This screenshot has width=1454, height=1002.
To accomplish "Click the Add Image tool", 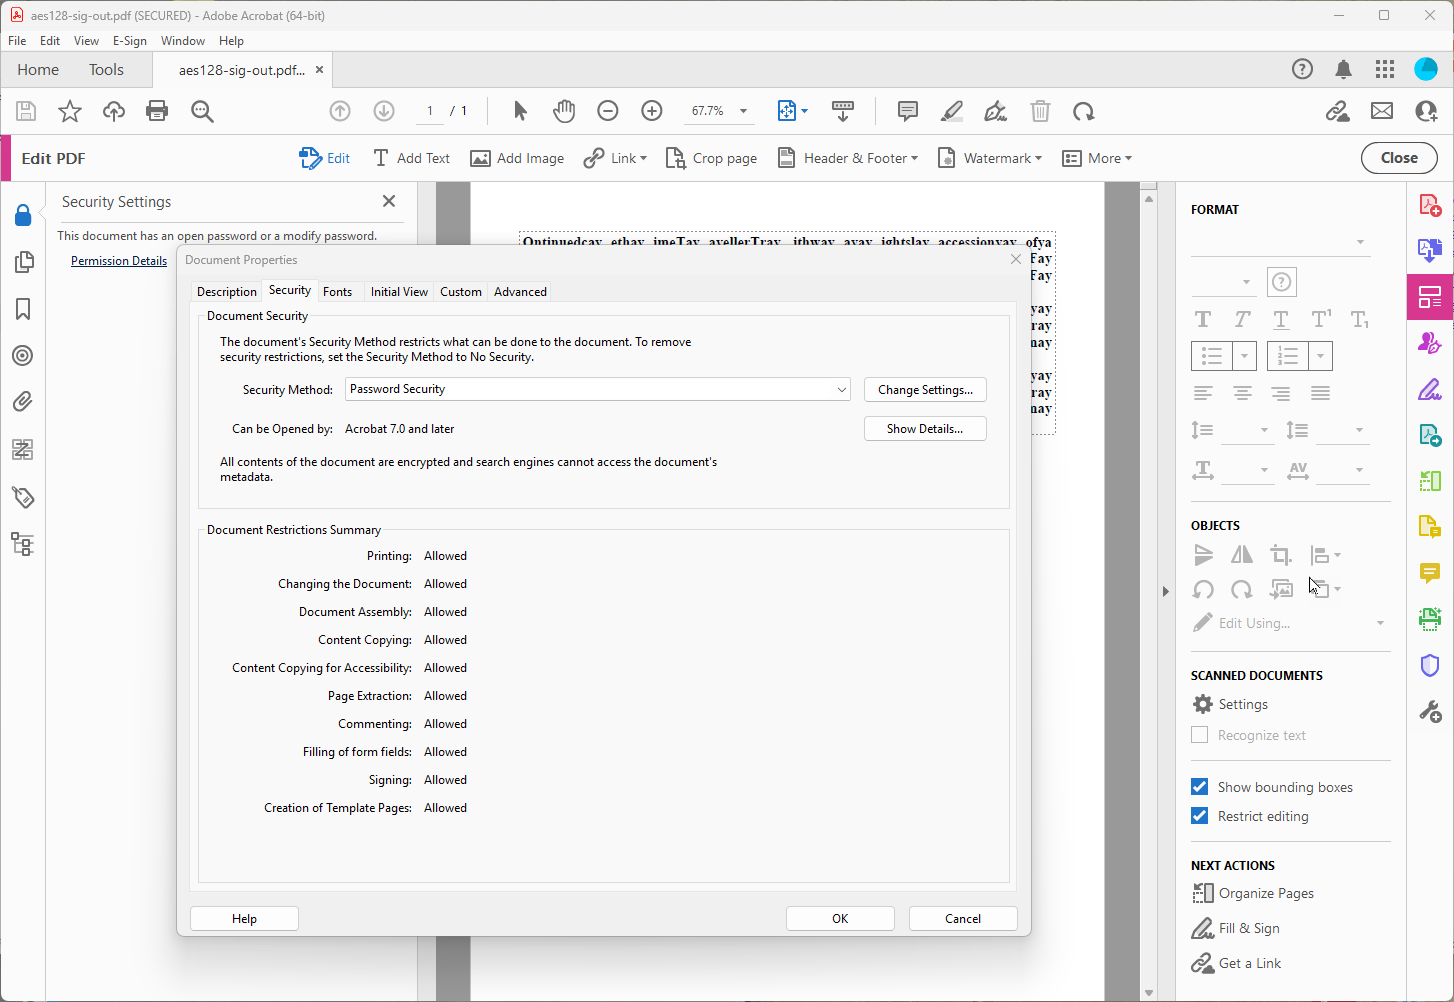I will tap(517, 158).
